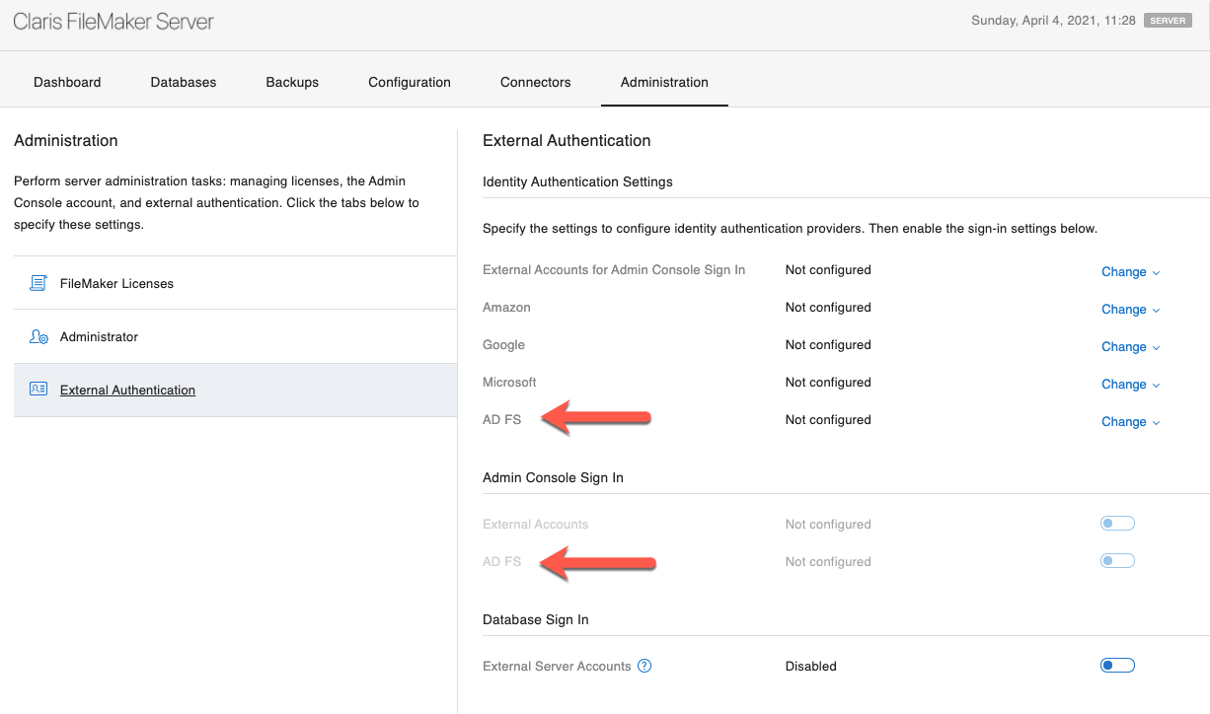Click the FileMaker Licenses scroll icon
Viewport: 1210px width, 714px height.
(x=38, y=283)
